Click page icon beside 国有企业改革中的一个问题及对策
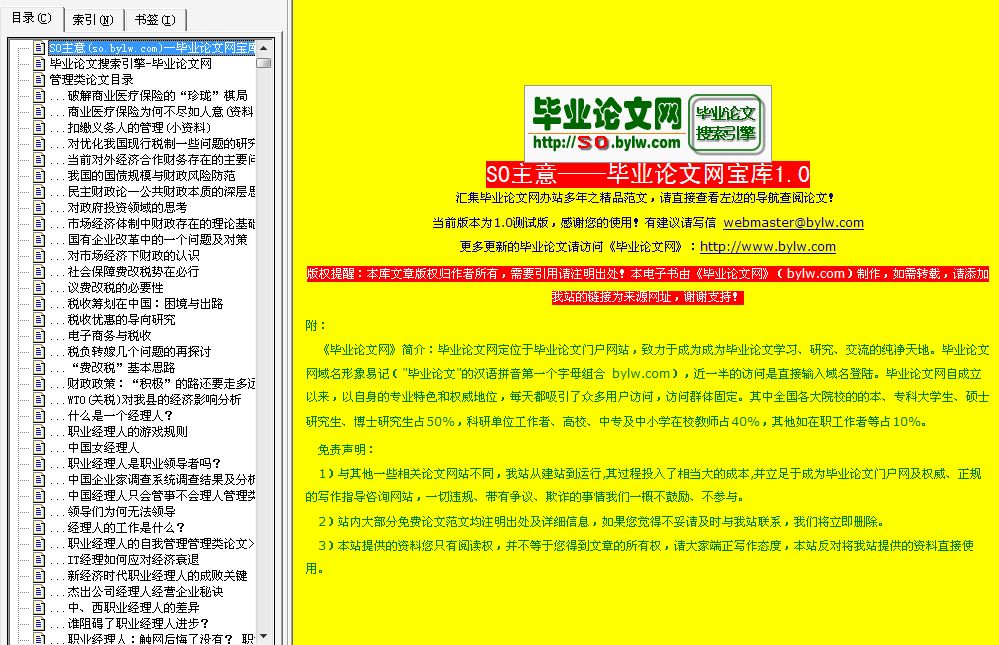 (x=40, y=240)
